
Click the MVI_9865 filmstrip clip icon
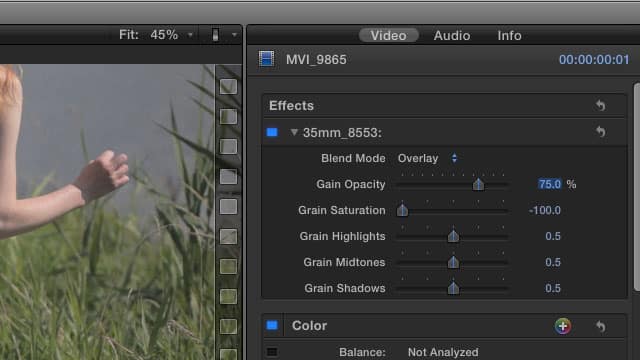click(x=267, y=59)
